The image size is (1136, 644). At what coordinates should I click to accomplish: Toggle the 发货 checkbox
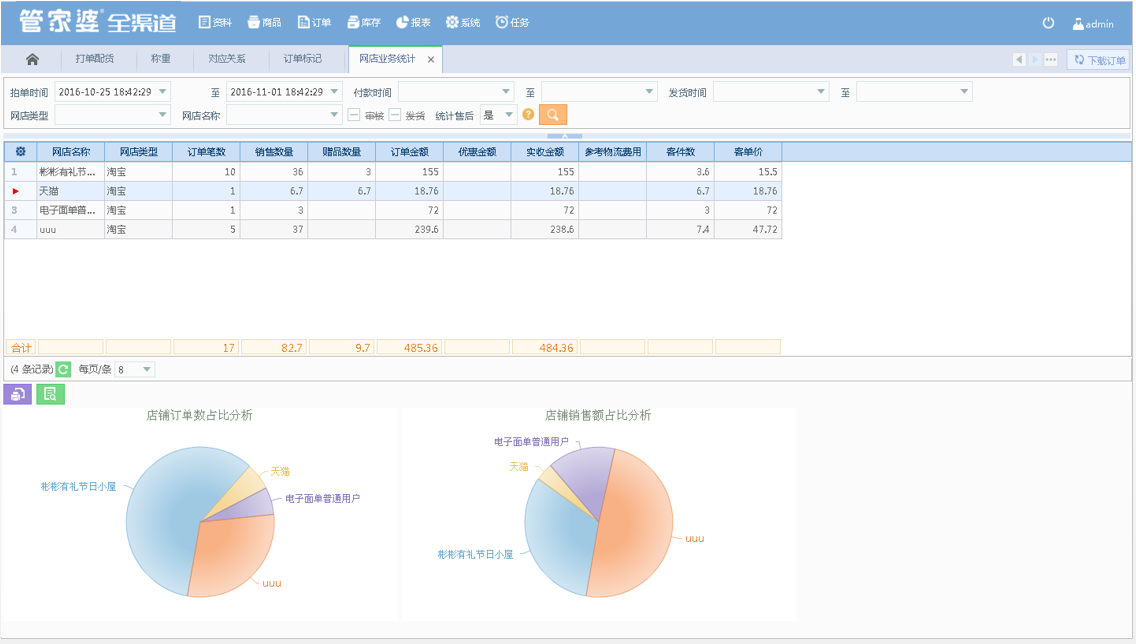point(395,114)
